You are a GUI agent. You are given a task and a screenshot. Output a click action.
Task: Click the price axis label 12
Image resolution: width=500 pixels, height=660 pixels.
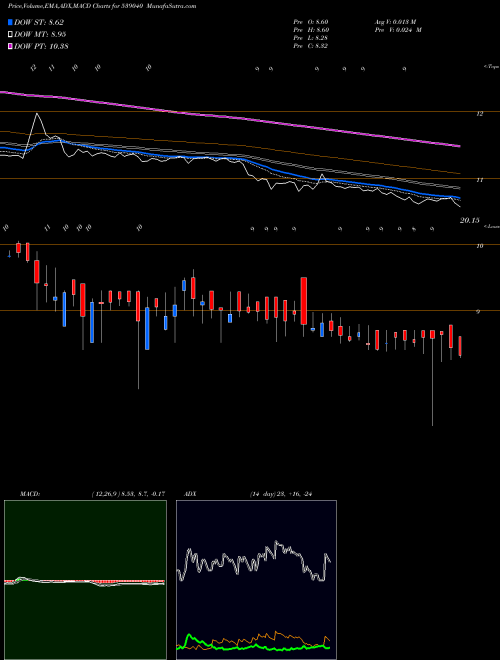(479, 114)
